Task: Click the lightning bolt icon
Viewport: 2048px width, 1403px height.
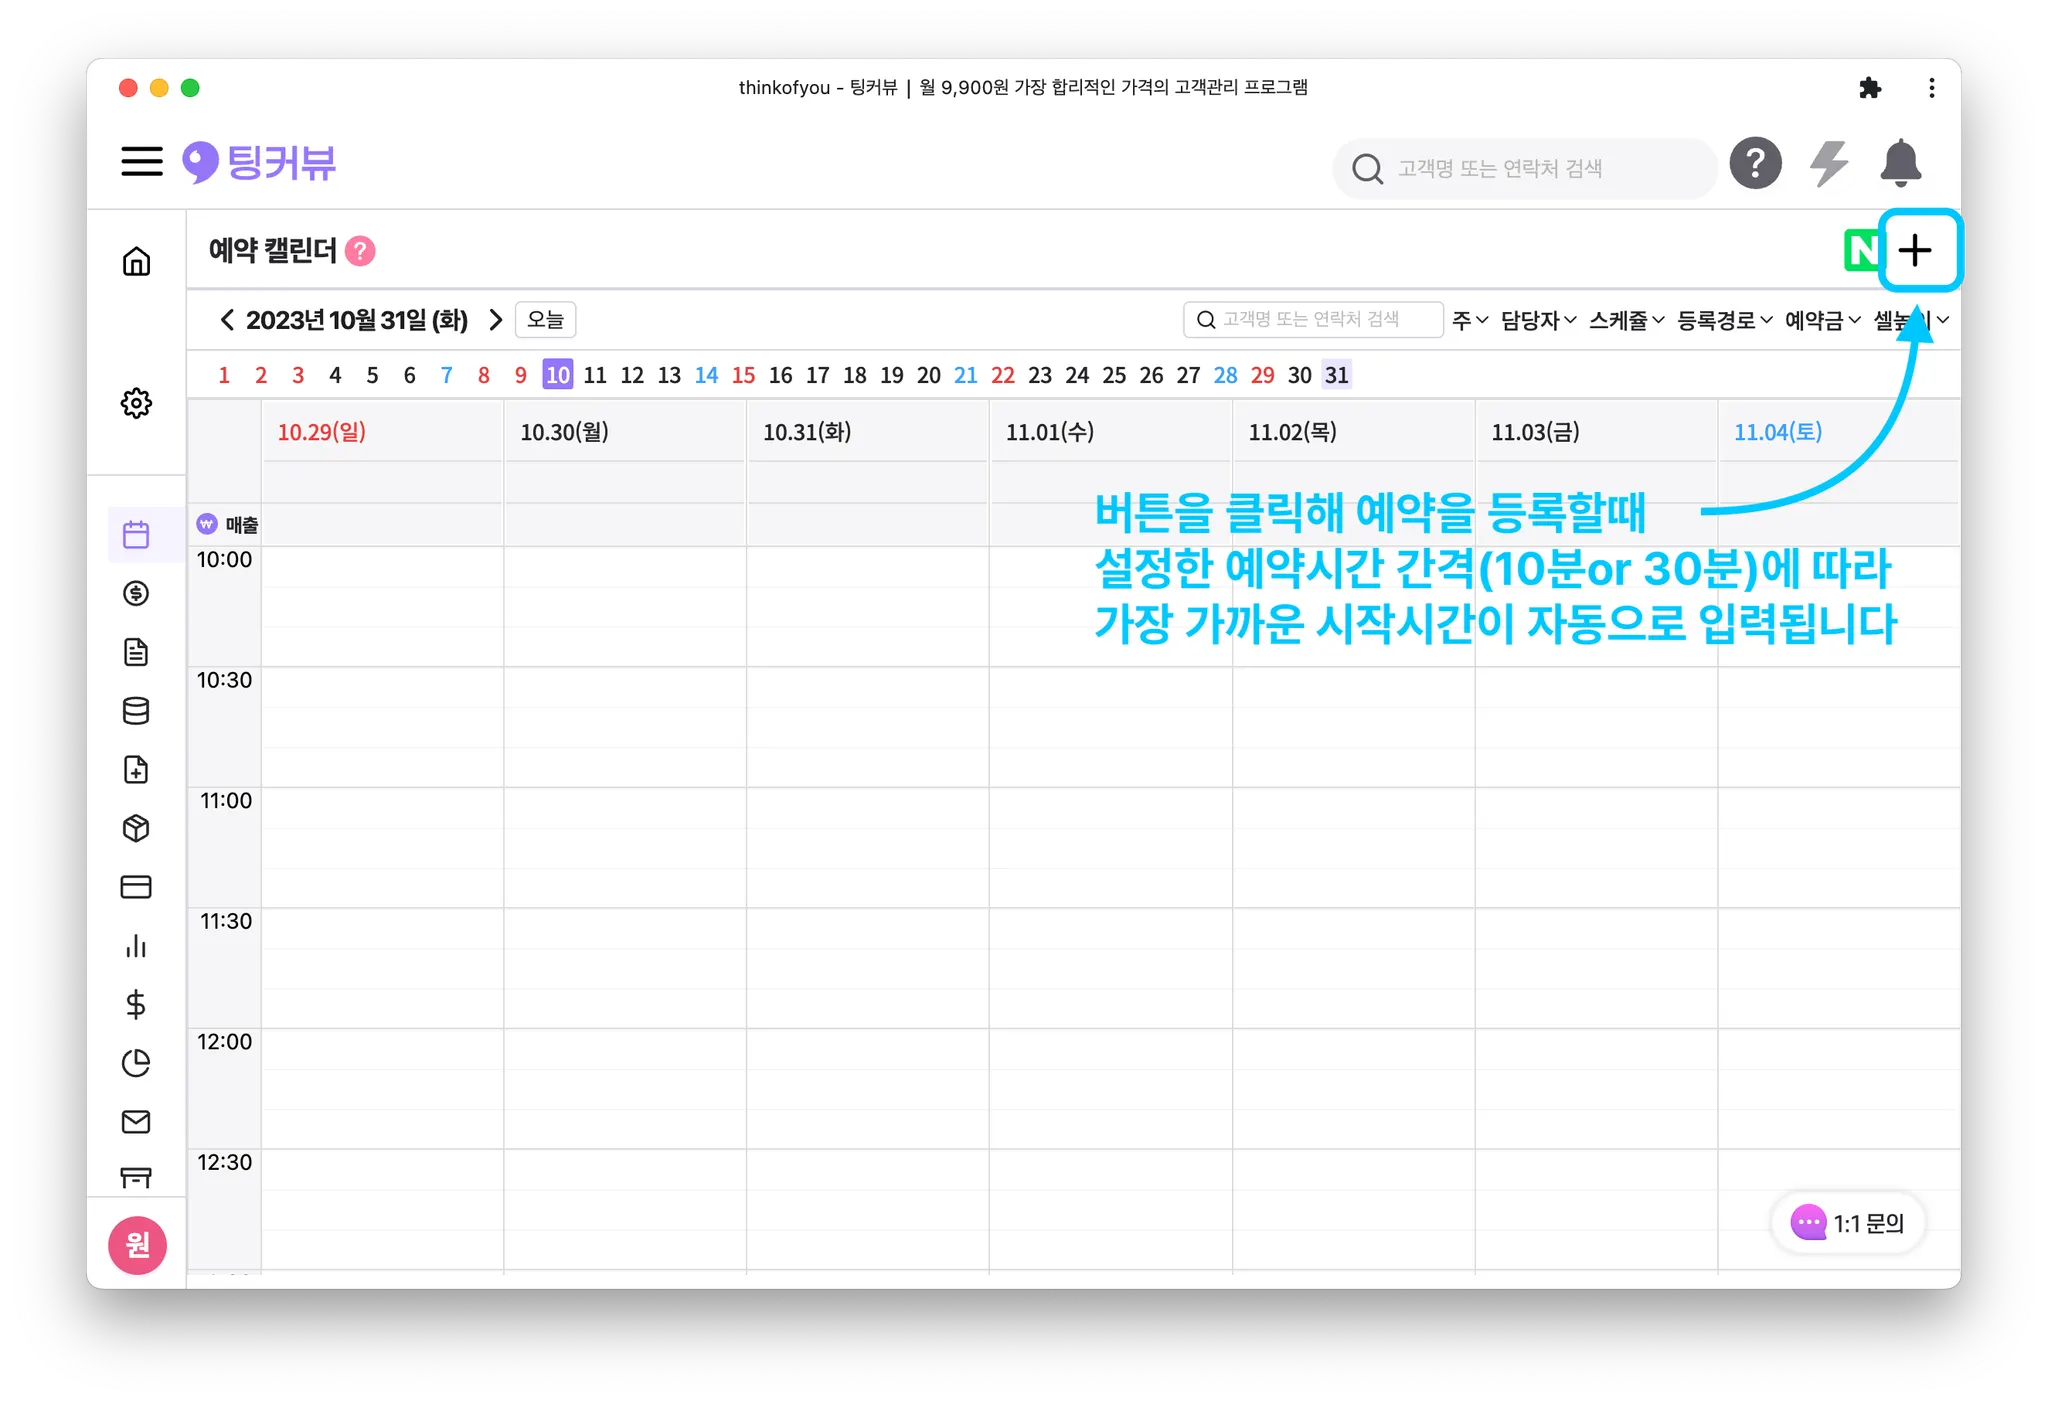Action: click(1829, 164)
